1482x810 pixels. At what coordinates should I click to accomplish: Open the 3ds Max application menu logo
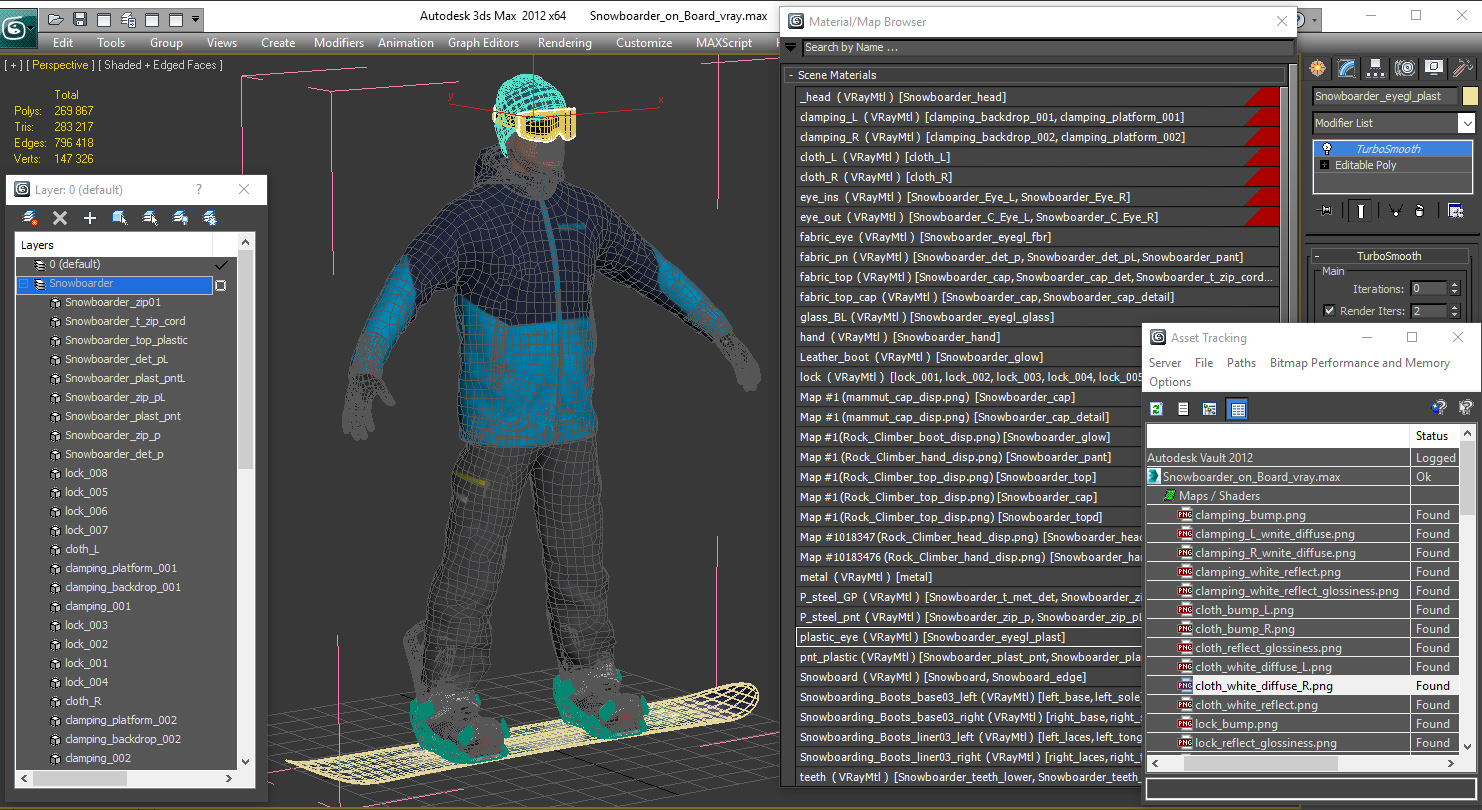click(19, 28)
